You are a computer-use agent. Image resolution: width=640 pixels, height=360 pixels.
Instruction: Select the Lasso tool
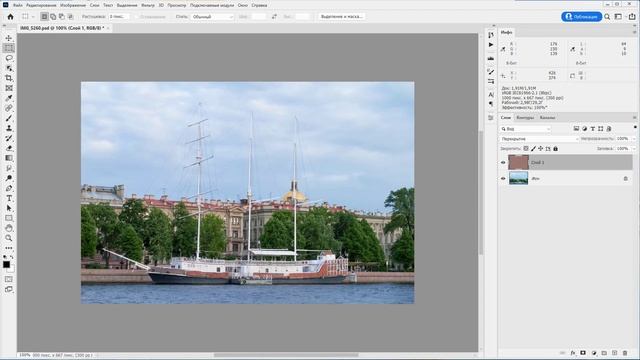point(9,58)
